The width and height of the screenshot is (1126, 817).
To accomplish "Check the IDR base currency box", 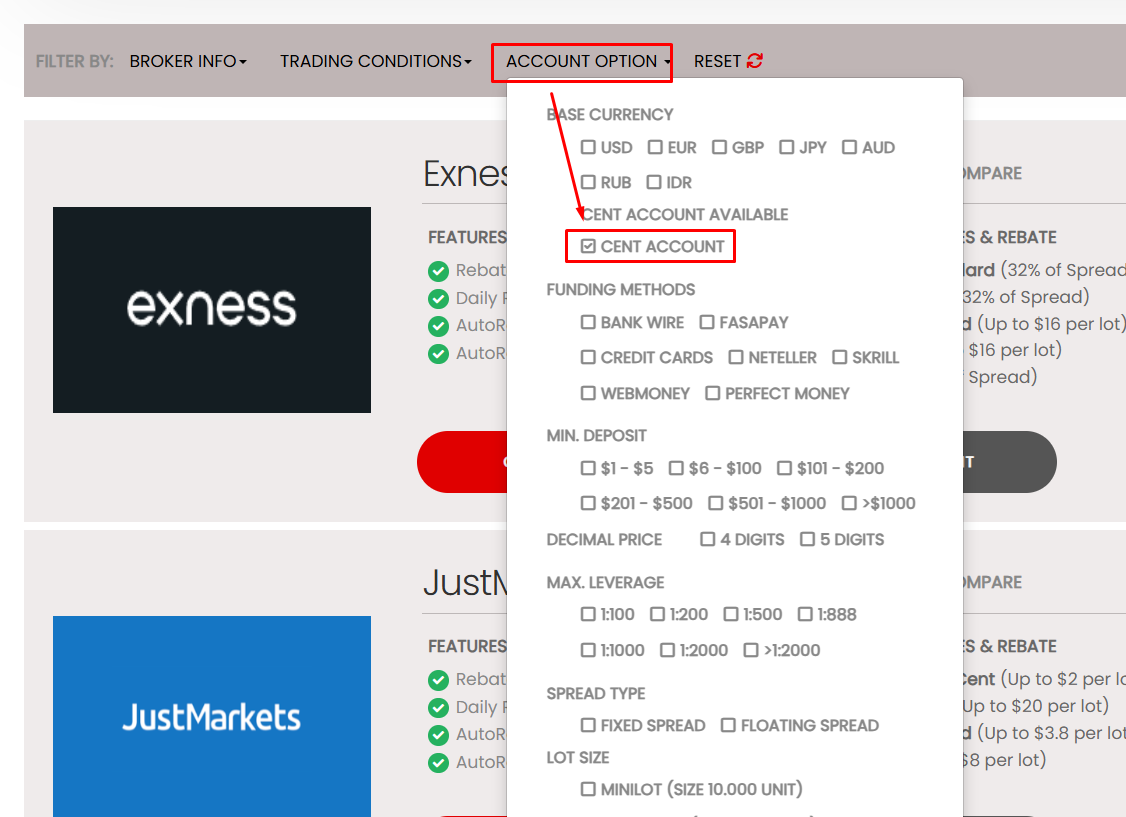I will pyautogui.click(x=653, y=182).
